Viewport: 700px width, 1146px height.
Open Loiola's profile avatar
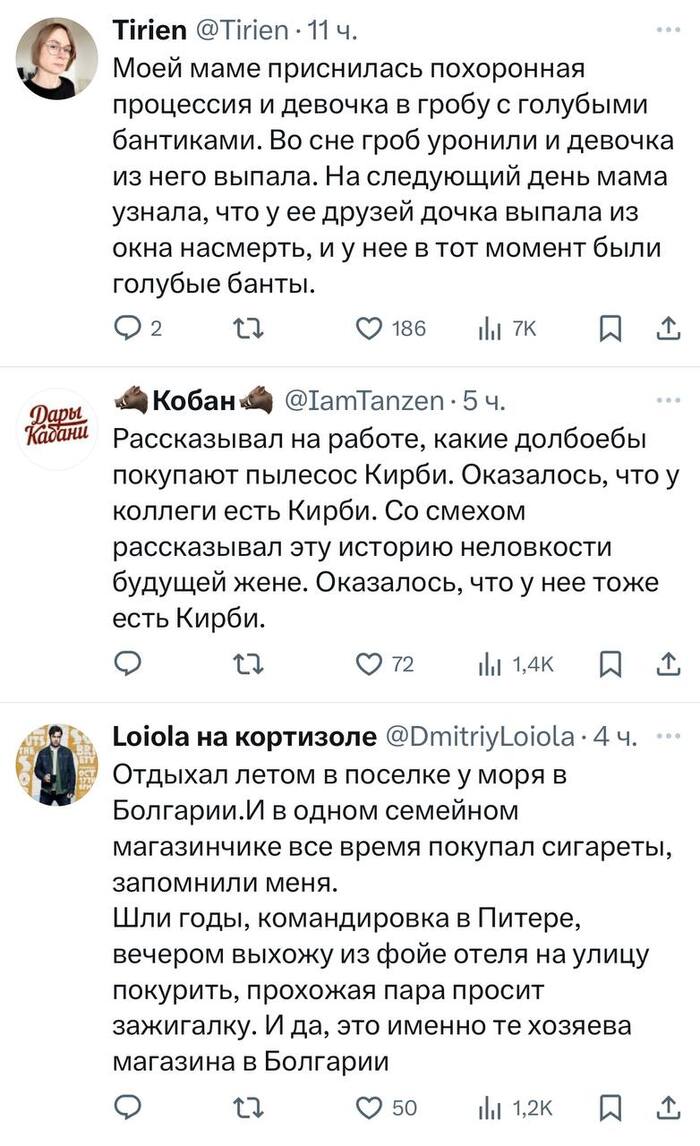pyautogui.click(x=58, y=763)
